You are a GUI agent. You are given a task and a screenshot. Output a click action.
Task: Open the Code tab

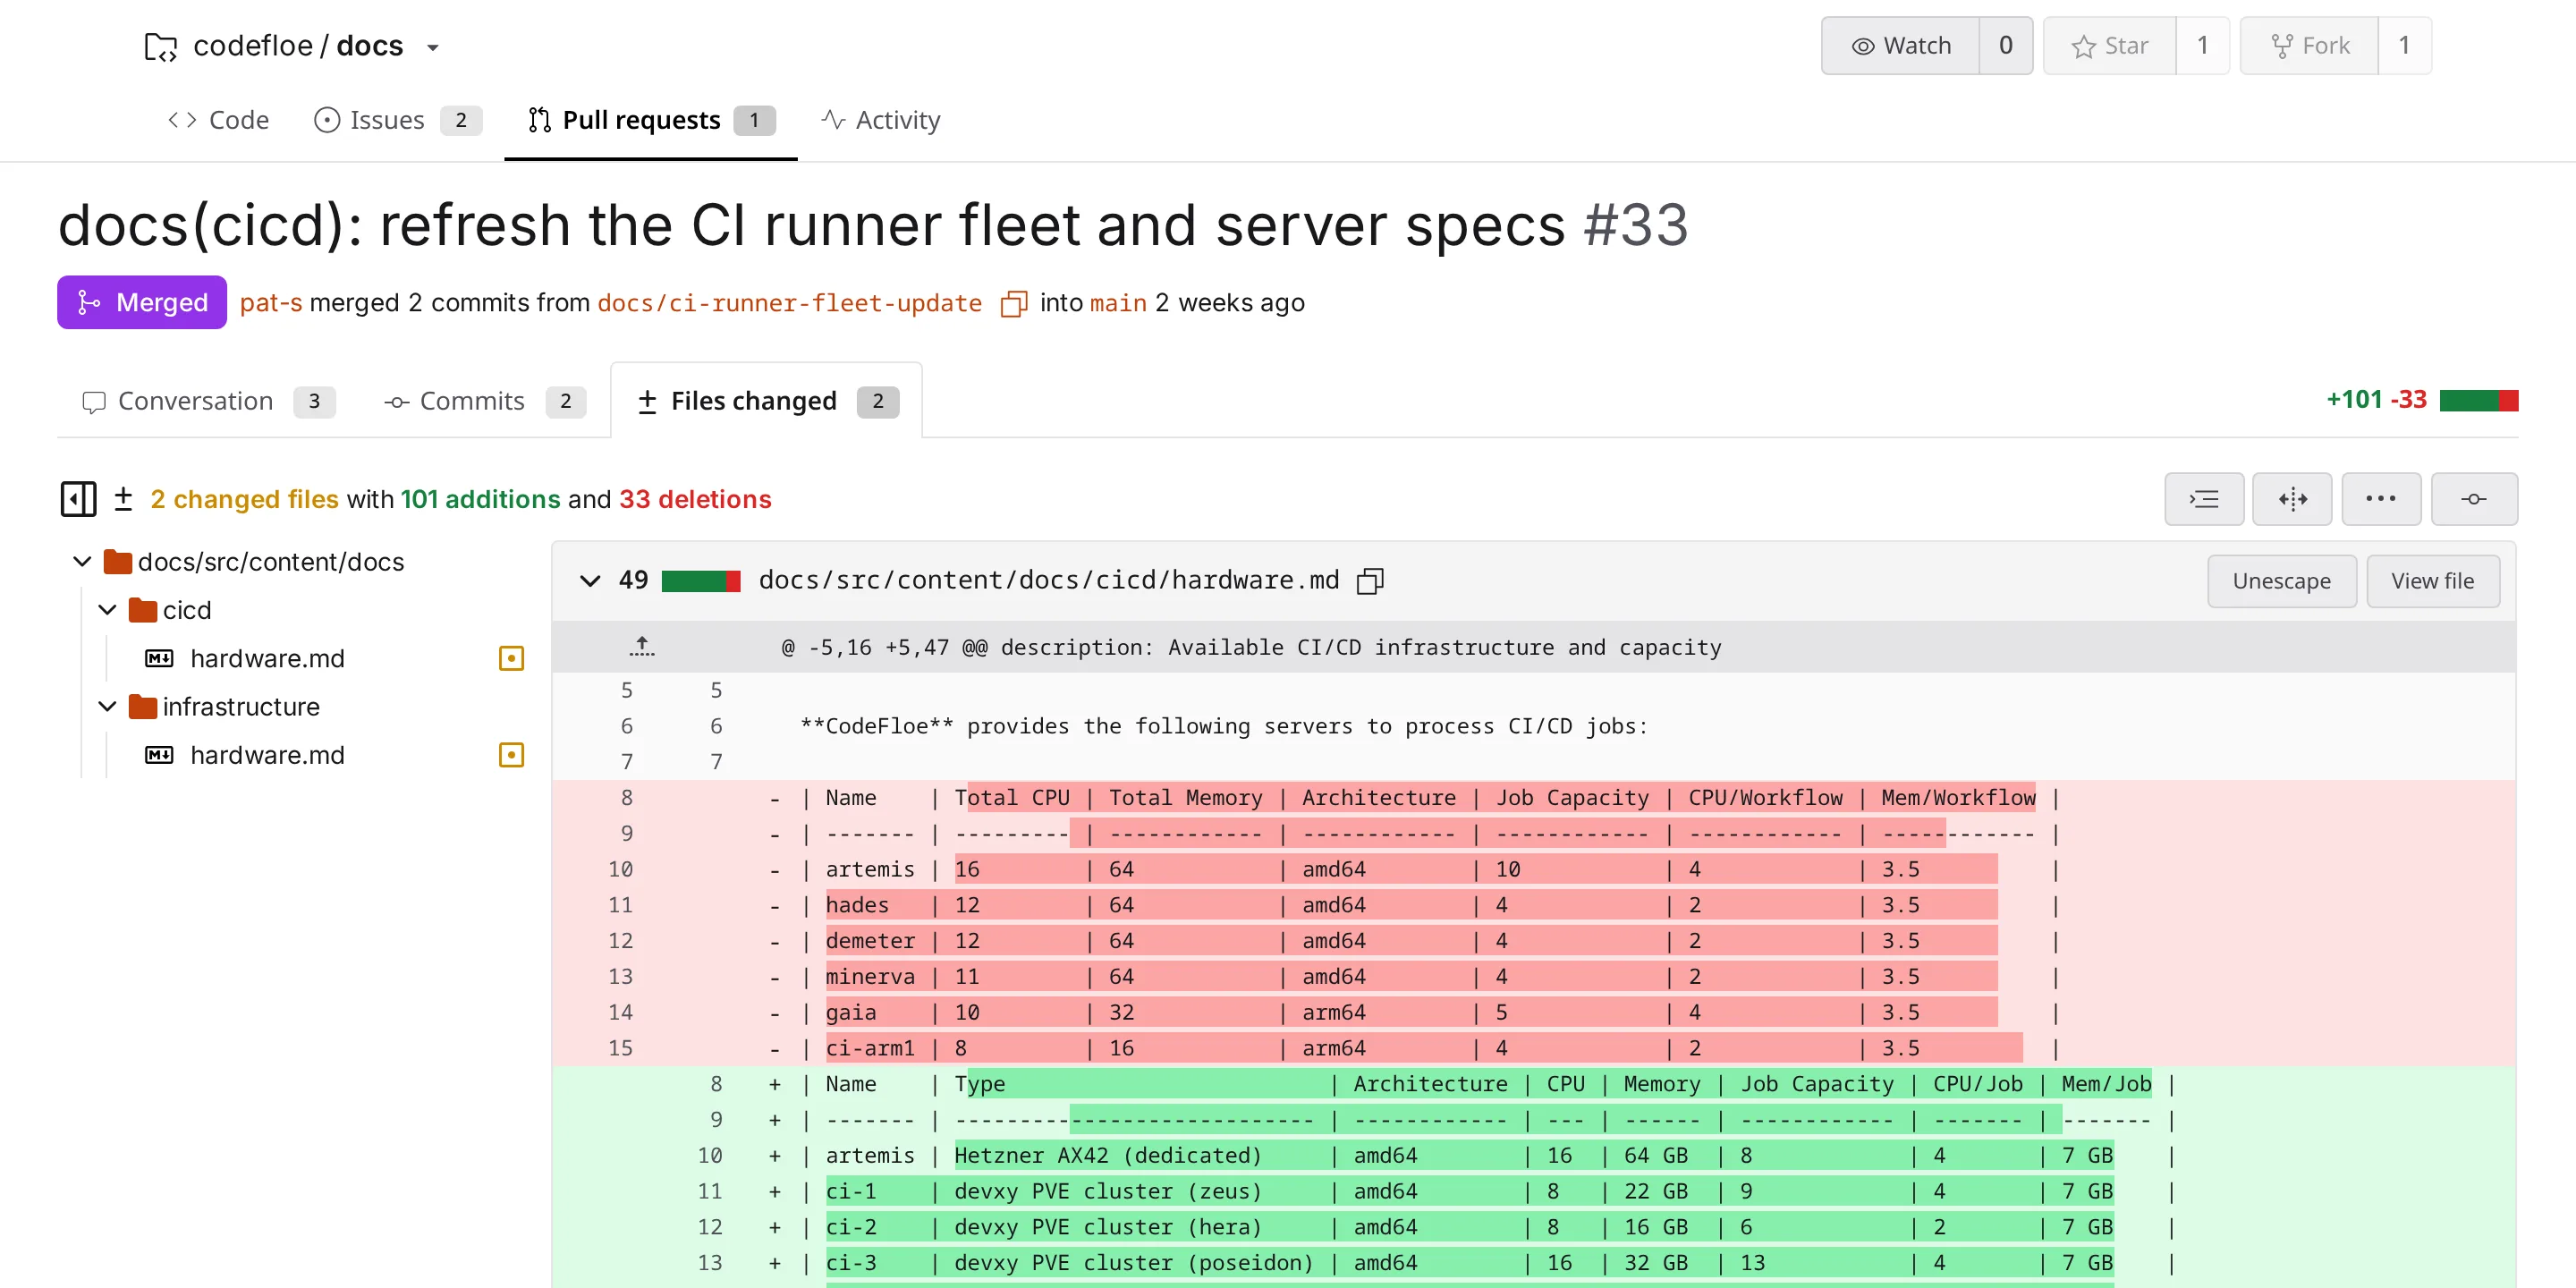(218, 120)
